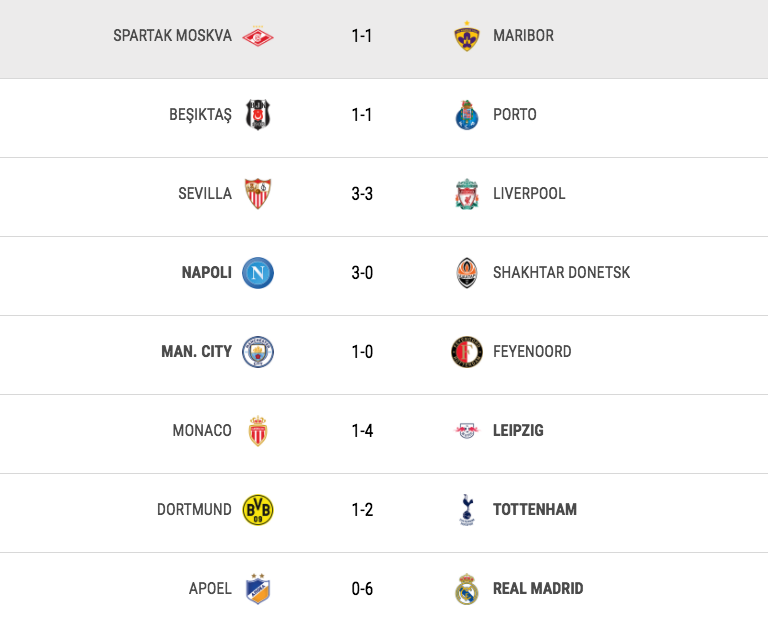Open the Real Madrid team name
The image size is (768, 628).
click(x=538, y=588)
